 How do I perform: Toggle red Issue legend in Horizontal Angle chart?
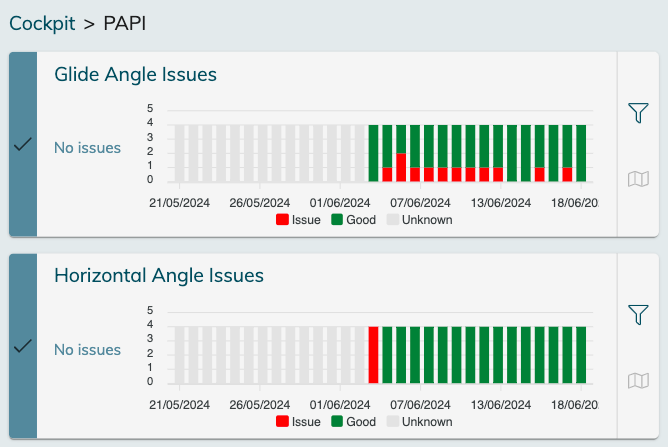(298, 422)
